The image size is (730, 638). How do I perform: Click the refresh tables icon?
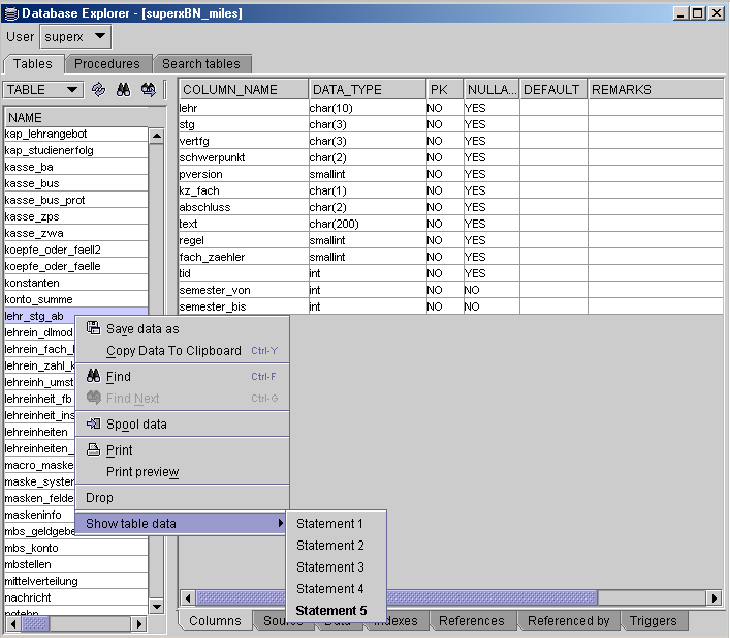(98, 89)
